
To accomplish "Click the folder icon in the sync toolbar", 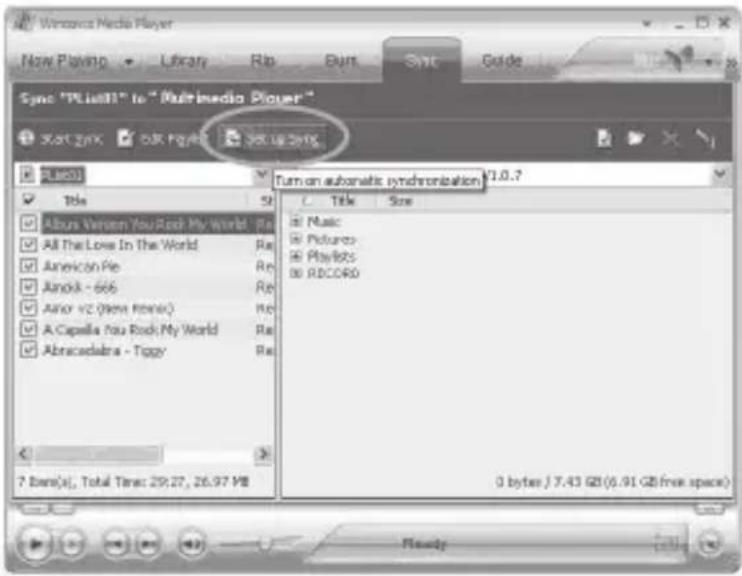I will 636,138.
